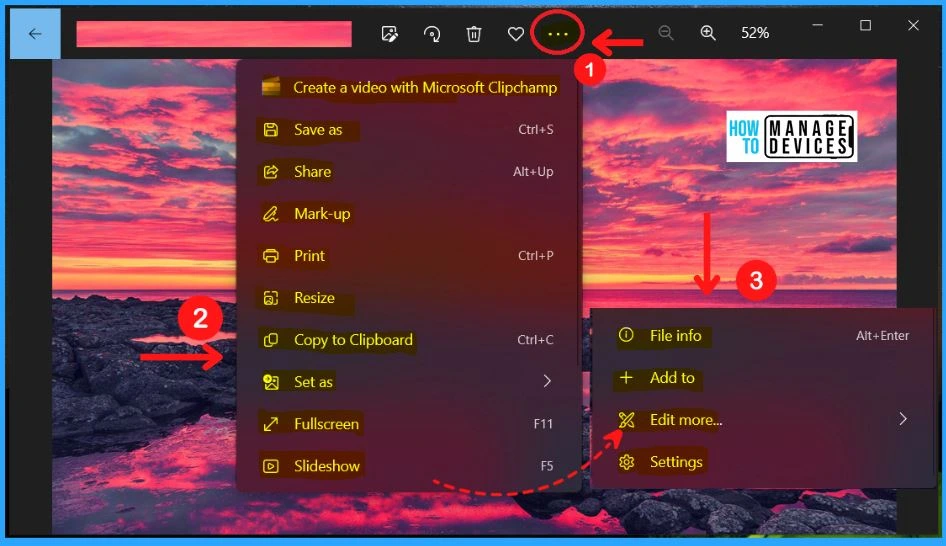Close the Photos window

click(913, 25)
